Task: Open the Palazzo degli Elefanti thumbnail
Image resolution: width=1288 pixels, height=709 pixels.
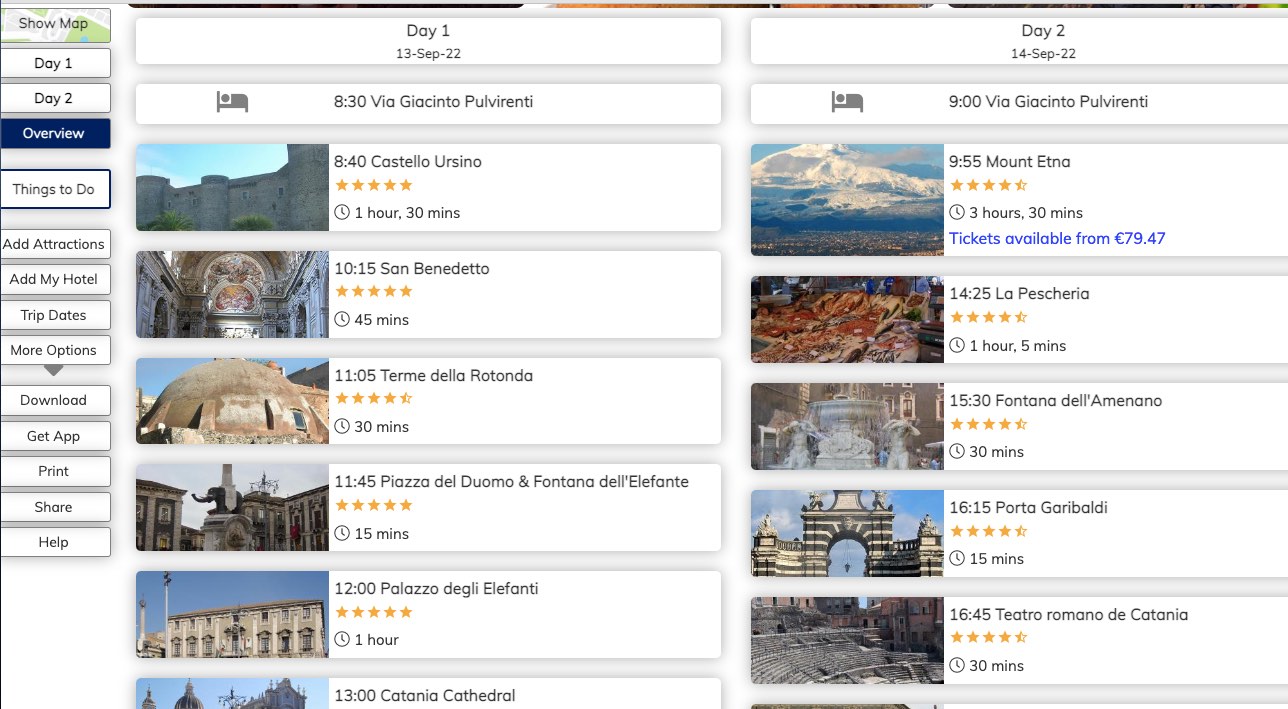Action: click(232, 614)
